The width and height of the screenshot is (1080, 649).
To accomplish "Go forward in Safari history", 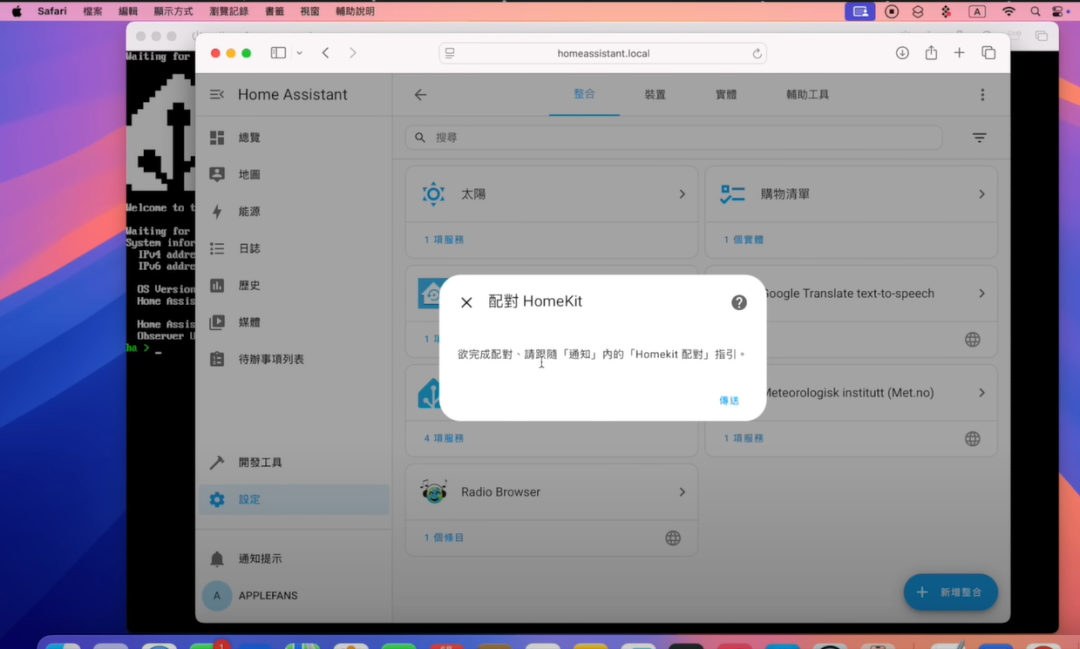I will [x=353, y=53].
